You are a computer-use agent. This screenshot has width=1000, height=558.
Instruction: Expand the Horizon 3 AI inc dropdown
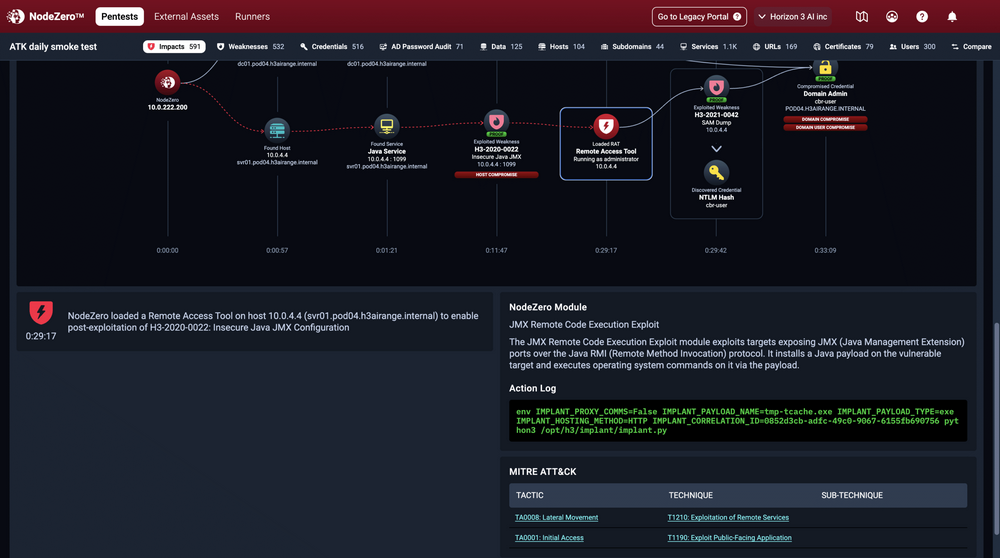point(799,17)
